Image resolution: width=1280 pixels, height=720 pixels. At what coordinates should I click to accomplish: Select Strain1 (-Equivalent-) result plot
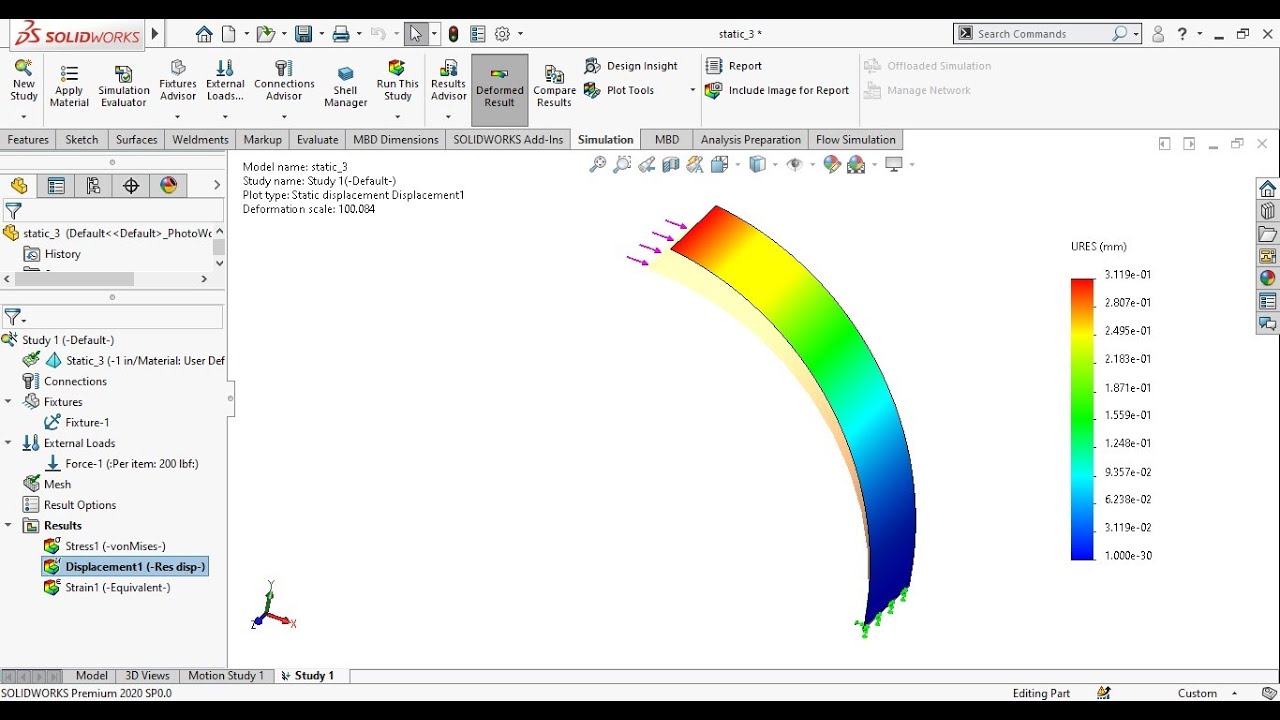click(x=107, y=587)
